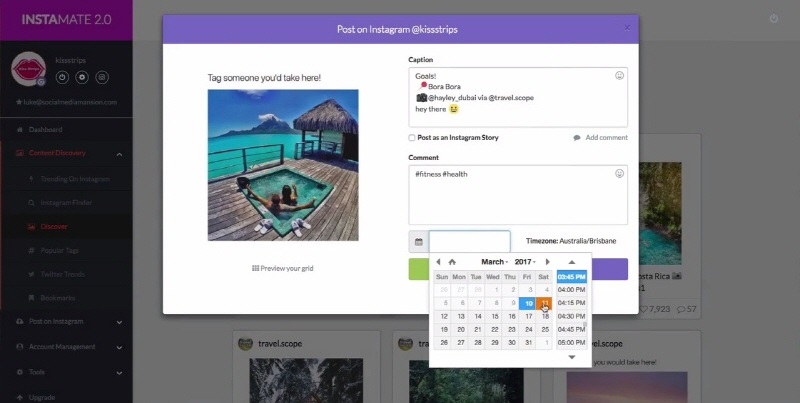Screen dimensions: 800x403
Task: Click the top-right power logout icon
Action: pos(774,18)
